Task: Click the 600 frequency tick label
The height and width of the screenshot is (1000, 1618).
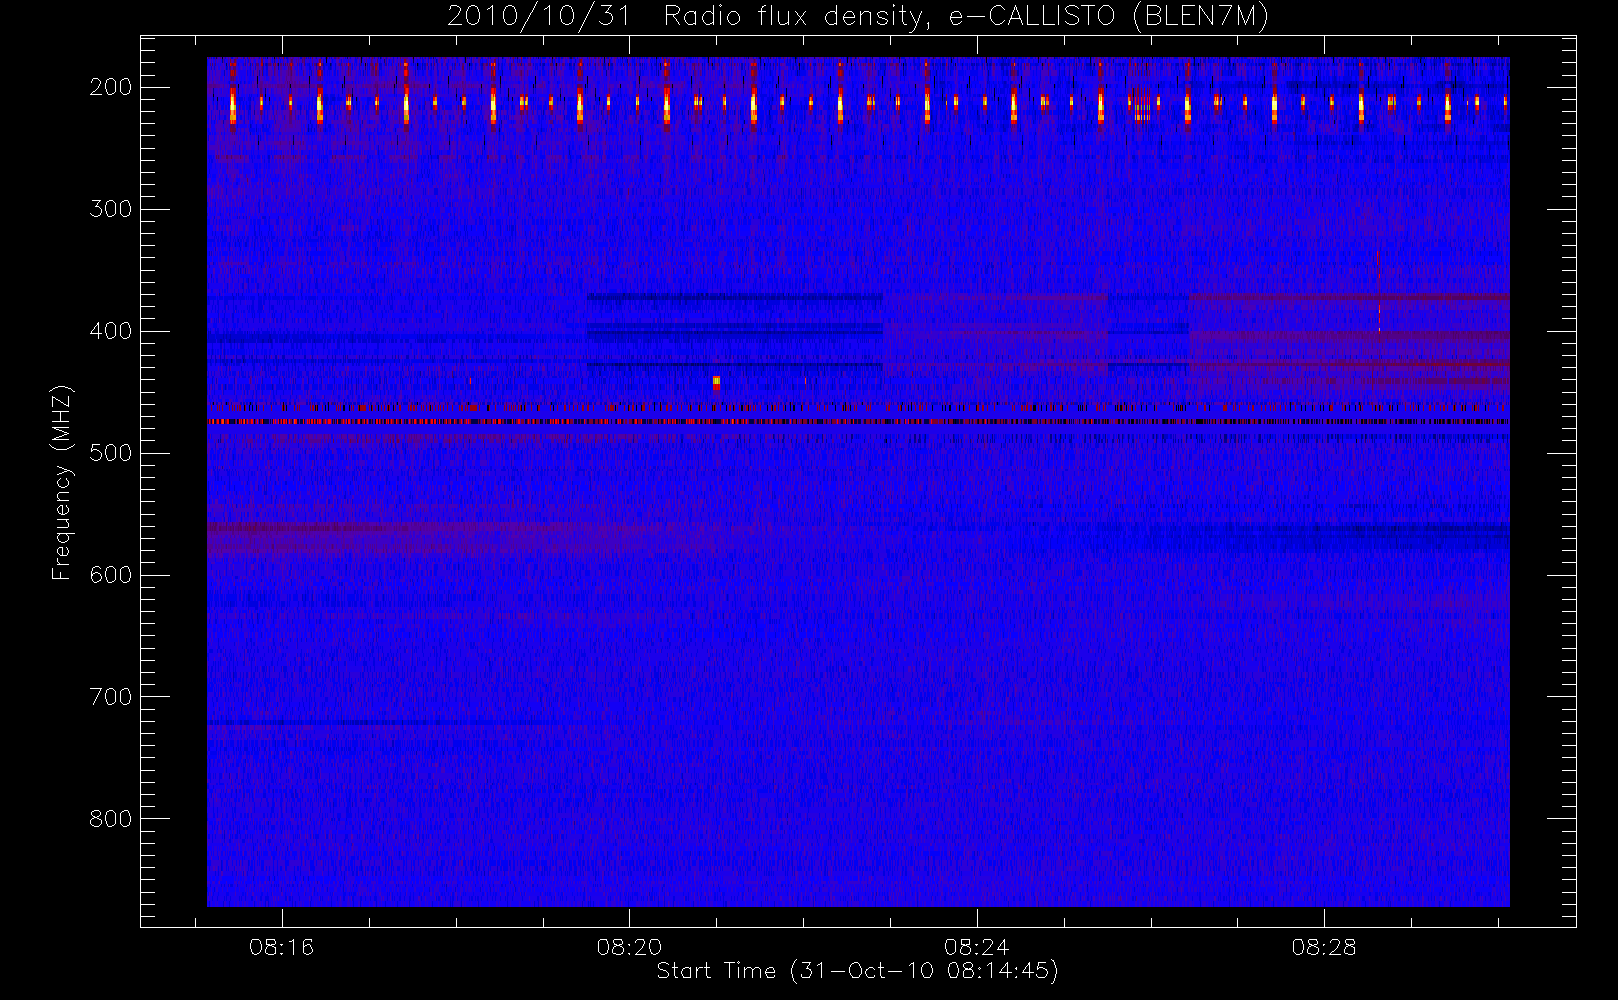Action: [x=110, y=575]
